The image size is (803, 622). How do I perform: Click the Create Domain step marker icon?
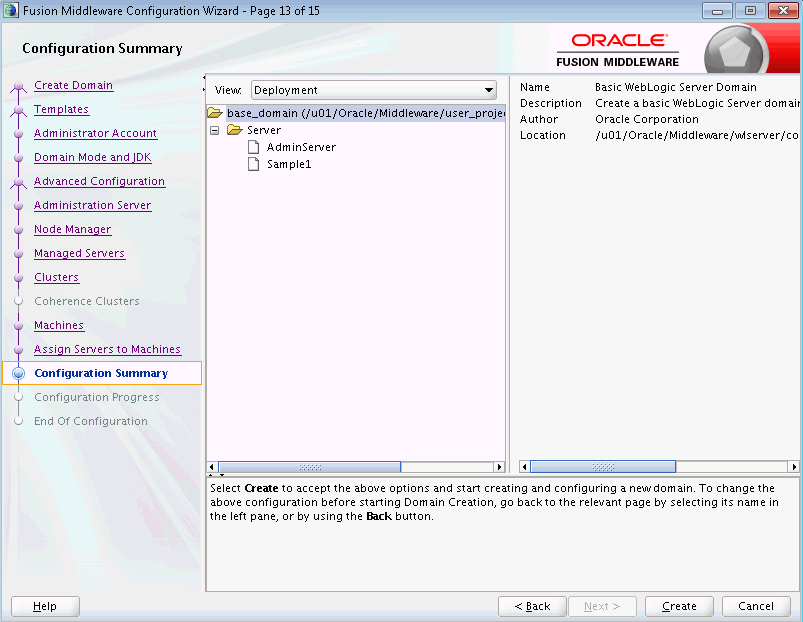pyautogui.click(x=18, y=88)
